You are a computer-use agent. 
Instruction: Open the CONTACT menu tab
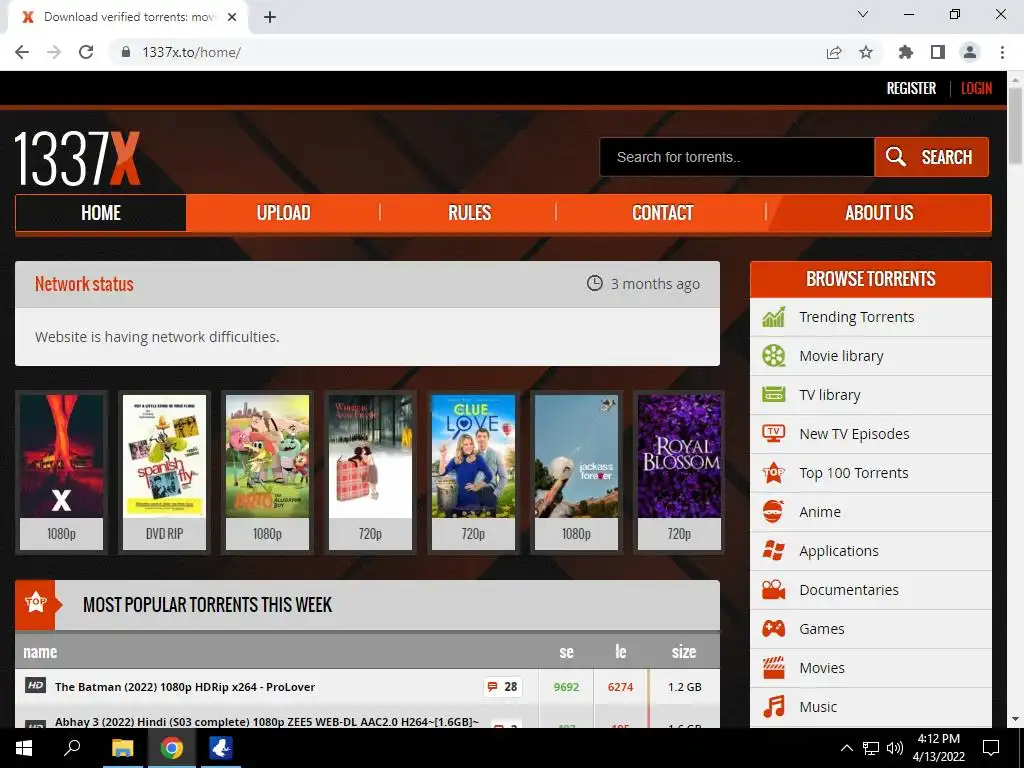pos(662,213)
